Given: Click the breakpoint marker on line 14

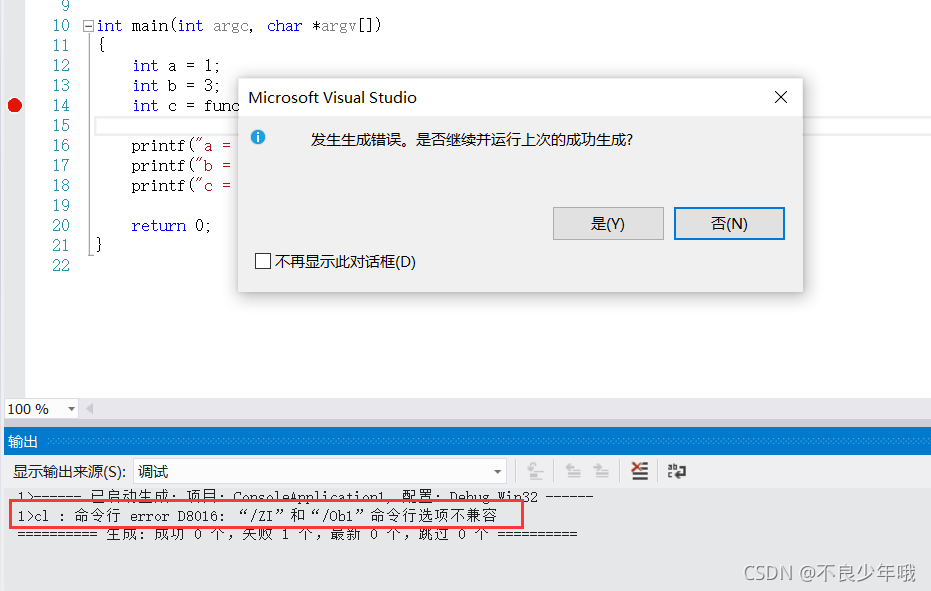Looking at the screenshot, I should (x=14, y=106).
